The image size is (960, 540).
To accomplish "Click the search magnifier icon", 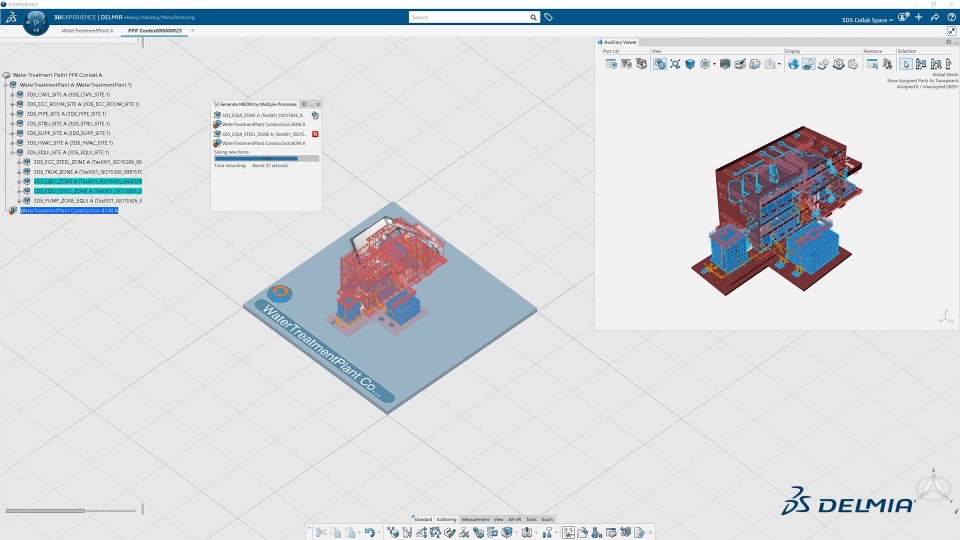I will 533,17.
